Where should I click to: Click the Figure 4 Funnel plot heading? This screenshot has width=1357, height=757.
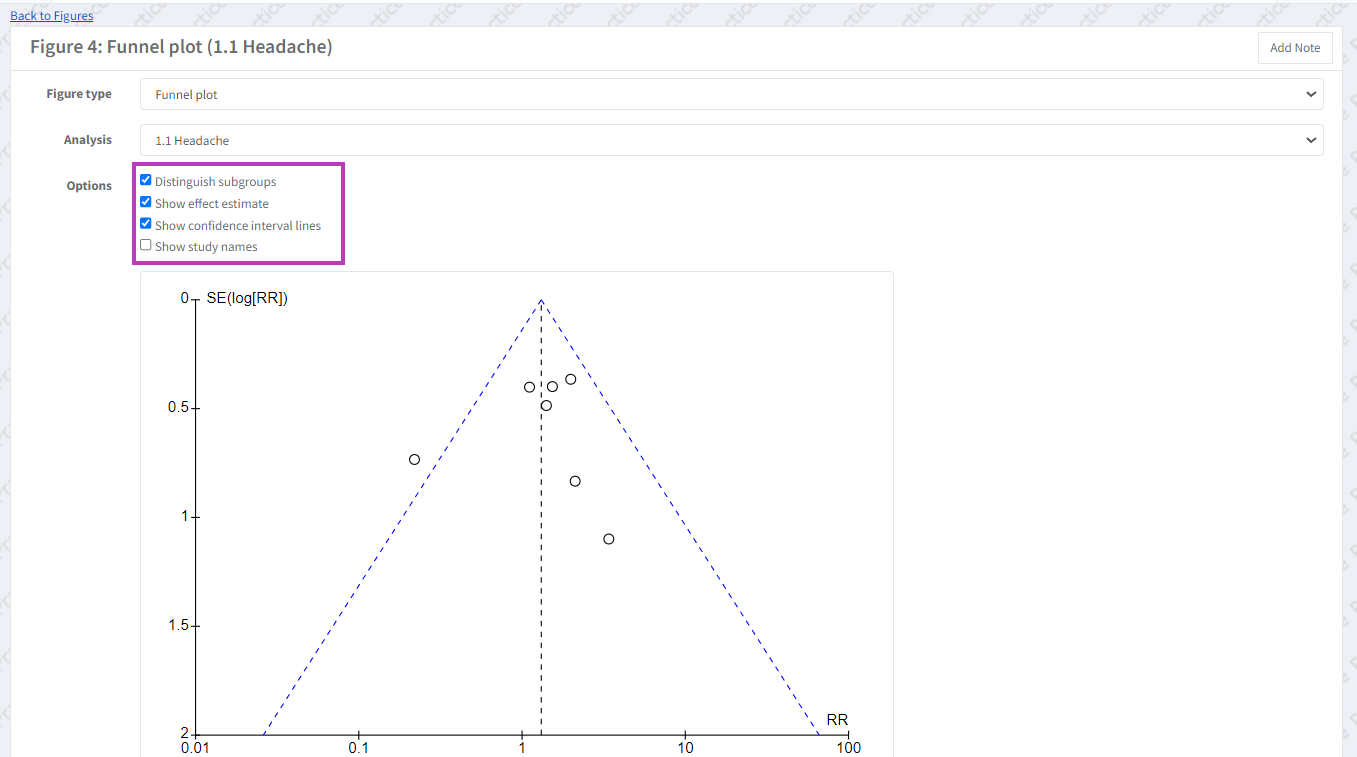coord(181,47)
